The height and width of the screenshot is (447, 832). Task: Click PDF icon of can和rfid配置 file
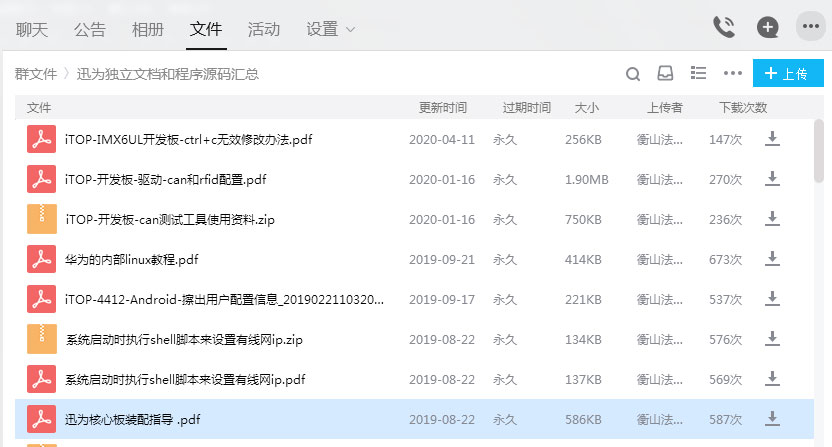tap(41, 179)
